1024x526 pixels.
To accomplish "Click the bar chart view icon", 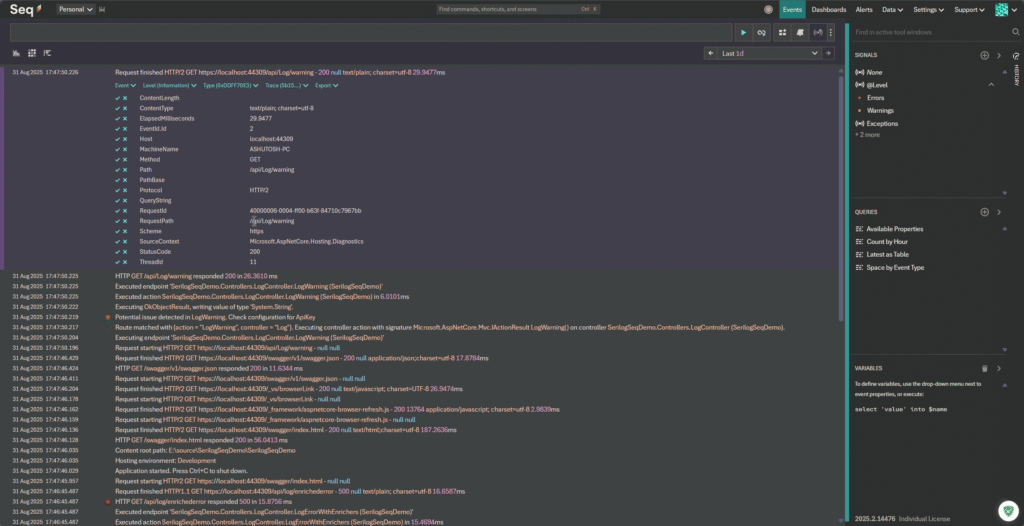I will (17, 53).
